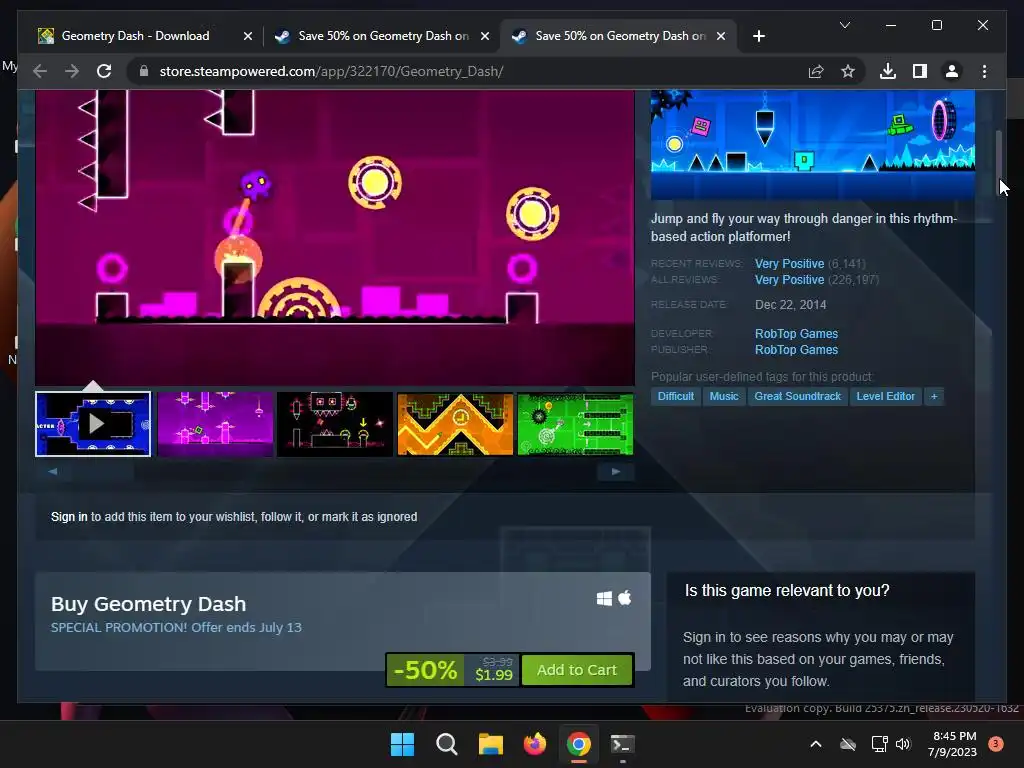Click the Geometry Dash header banner image
Screen dimensions: 1024x768
tap(813, 144)
